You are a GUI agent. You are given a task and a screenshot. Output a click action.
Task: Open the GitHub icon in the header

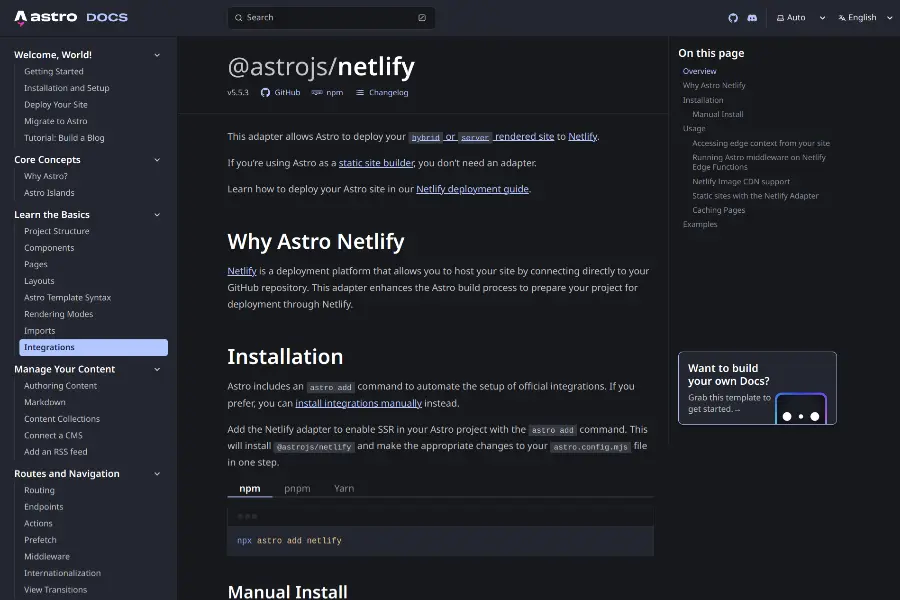[733, 18]
